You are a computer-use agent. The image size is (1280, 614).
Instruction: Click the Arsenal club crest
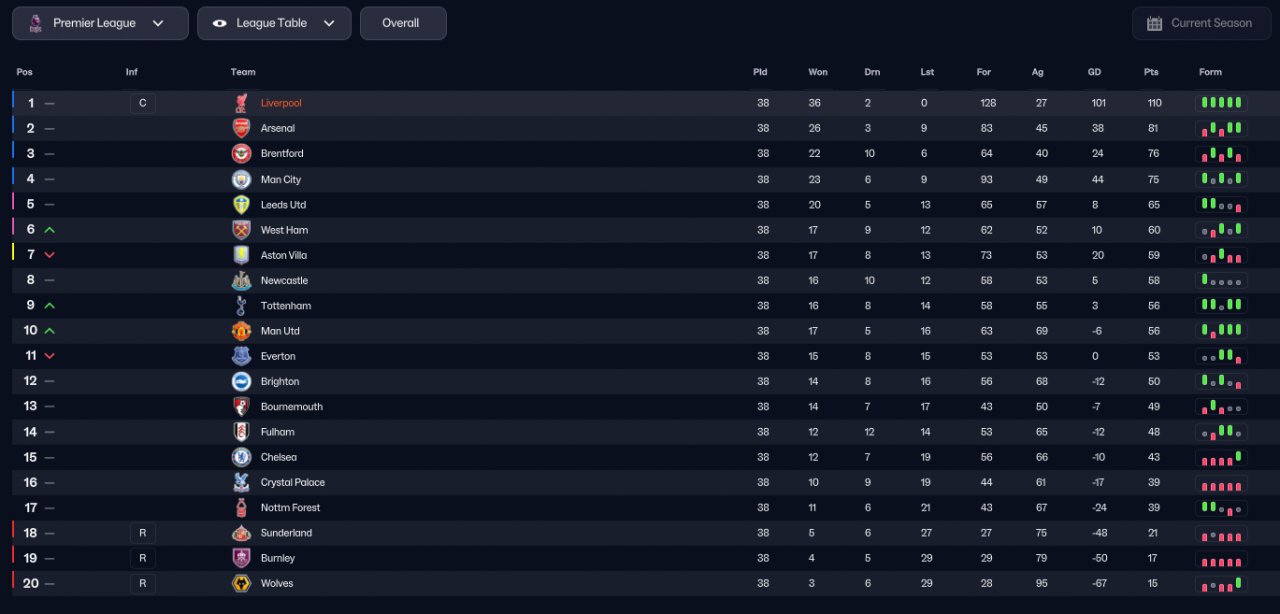[x=241, y=128]
